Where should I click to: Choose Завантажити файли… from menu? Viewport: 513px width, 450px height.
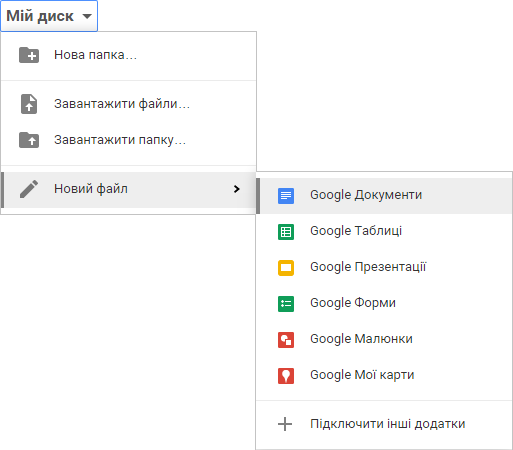tap(129, 104)
